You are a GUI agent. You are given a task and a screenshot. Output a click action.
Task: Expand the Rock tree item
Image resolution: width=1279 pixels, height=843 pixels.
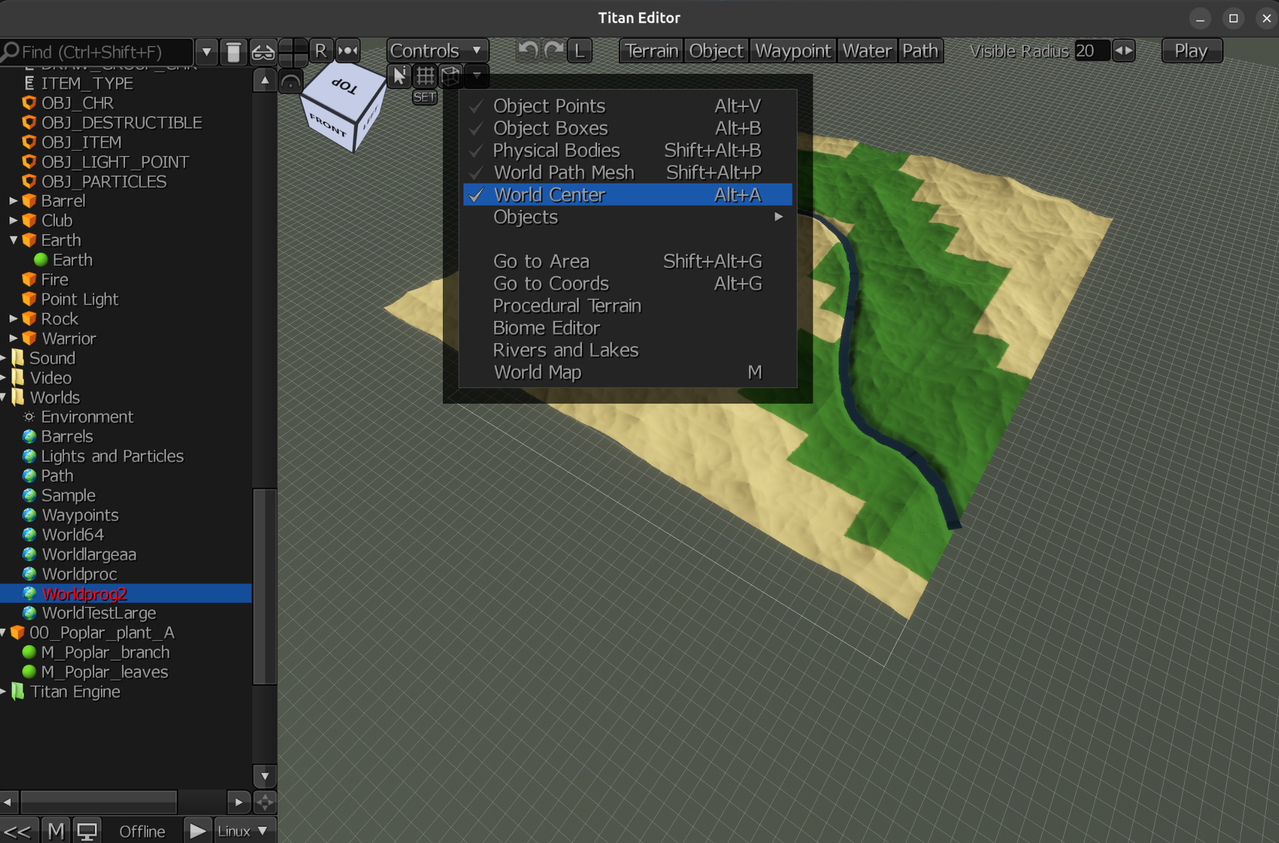(x=14, y=319)
